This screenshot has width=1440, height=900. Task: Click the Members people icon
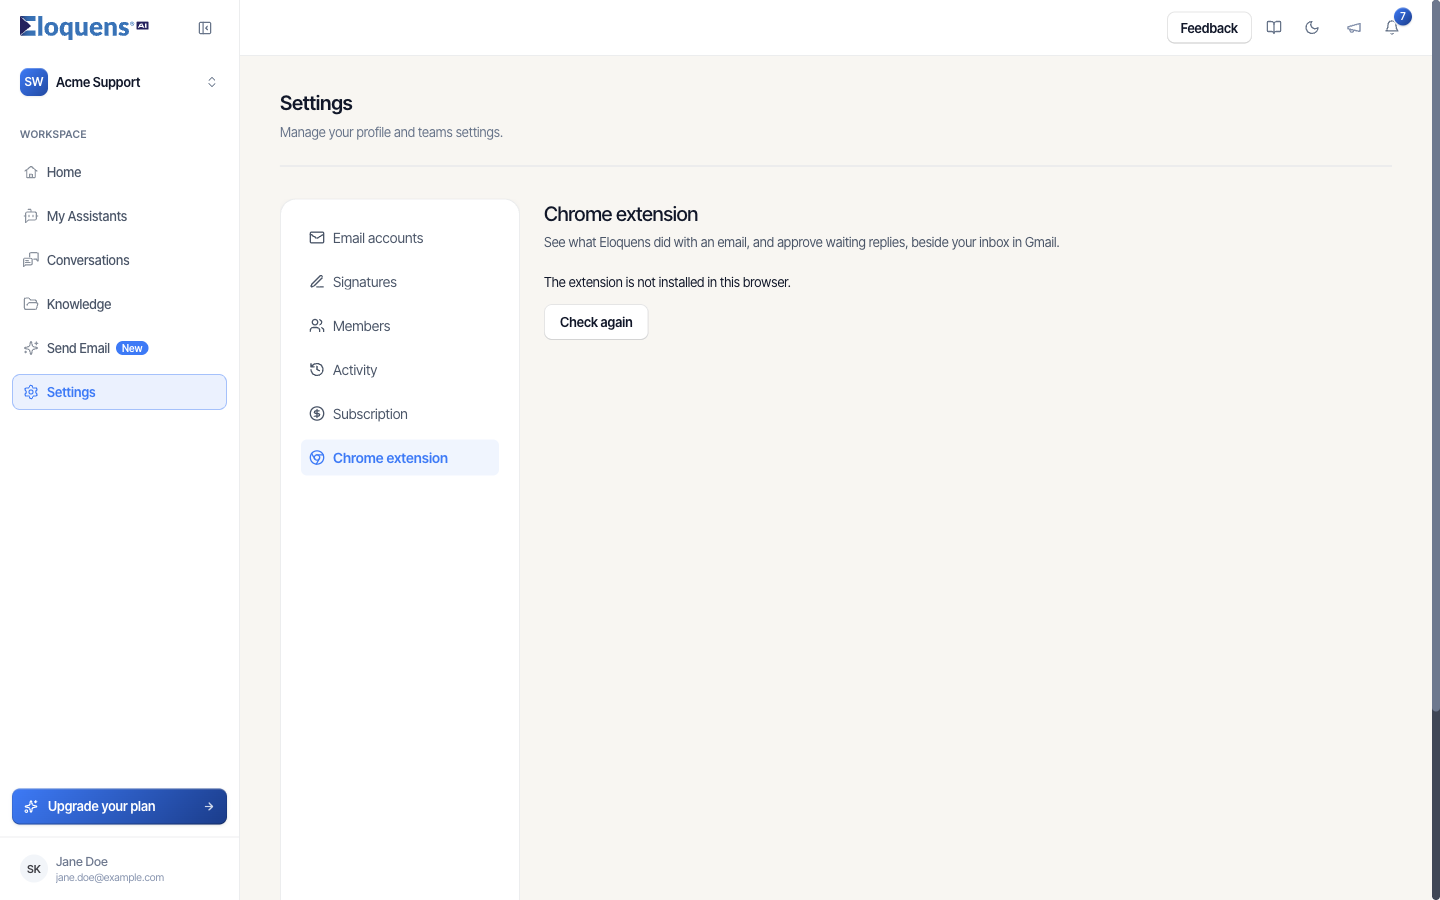tap(317, 326)
